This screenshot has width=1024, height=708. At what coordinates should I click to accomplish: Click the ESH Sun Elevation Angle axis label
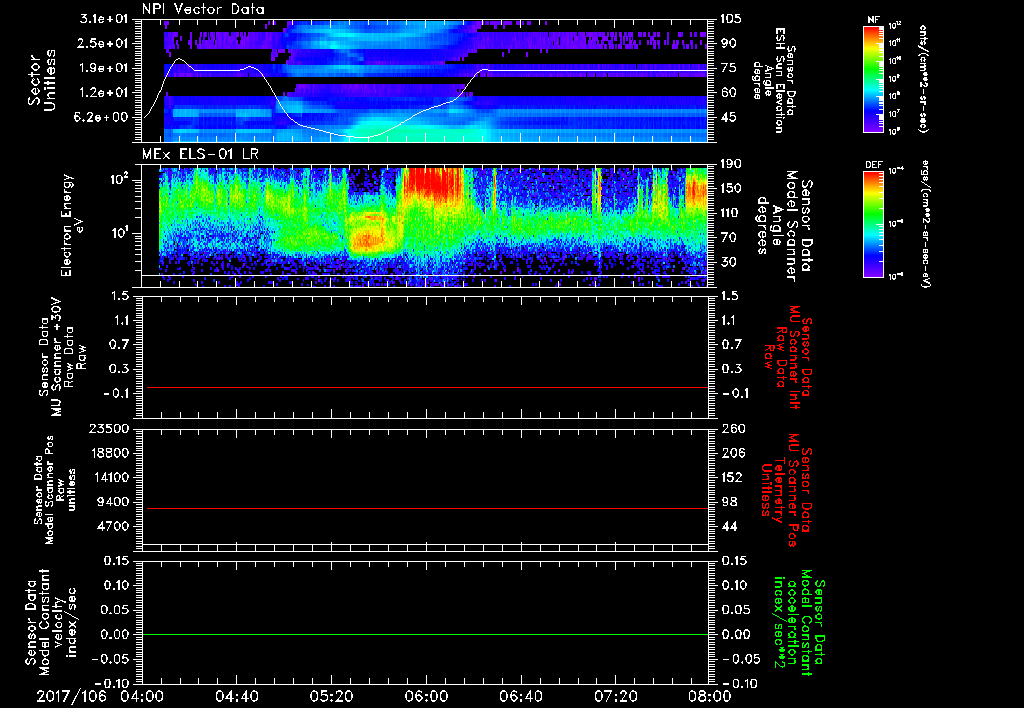[776, 80]
